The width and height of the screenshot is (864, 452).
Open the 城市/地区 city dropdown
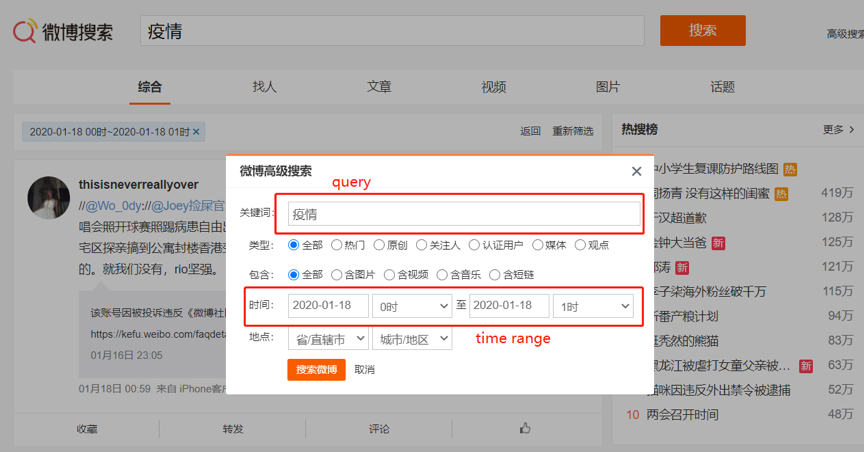(412, 339)
